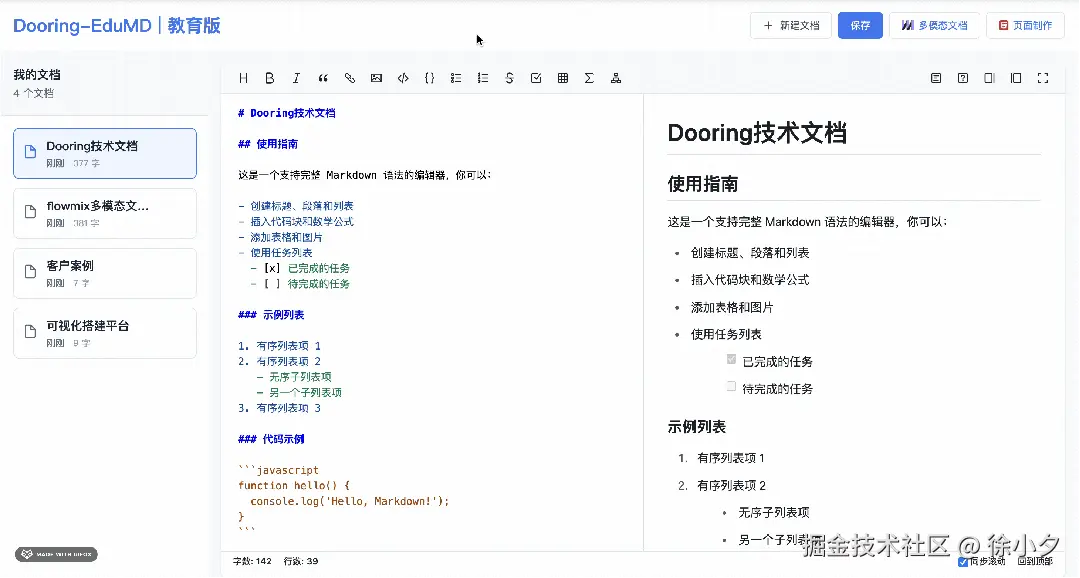This screenshot has width=1080, height=578.
Task: Click the preview heading 示例列表
Action: pos(696,427)
